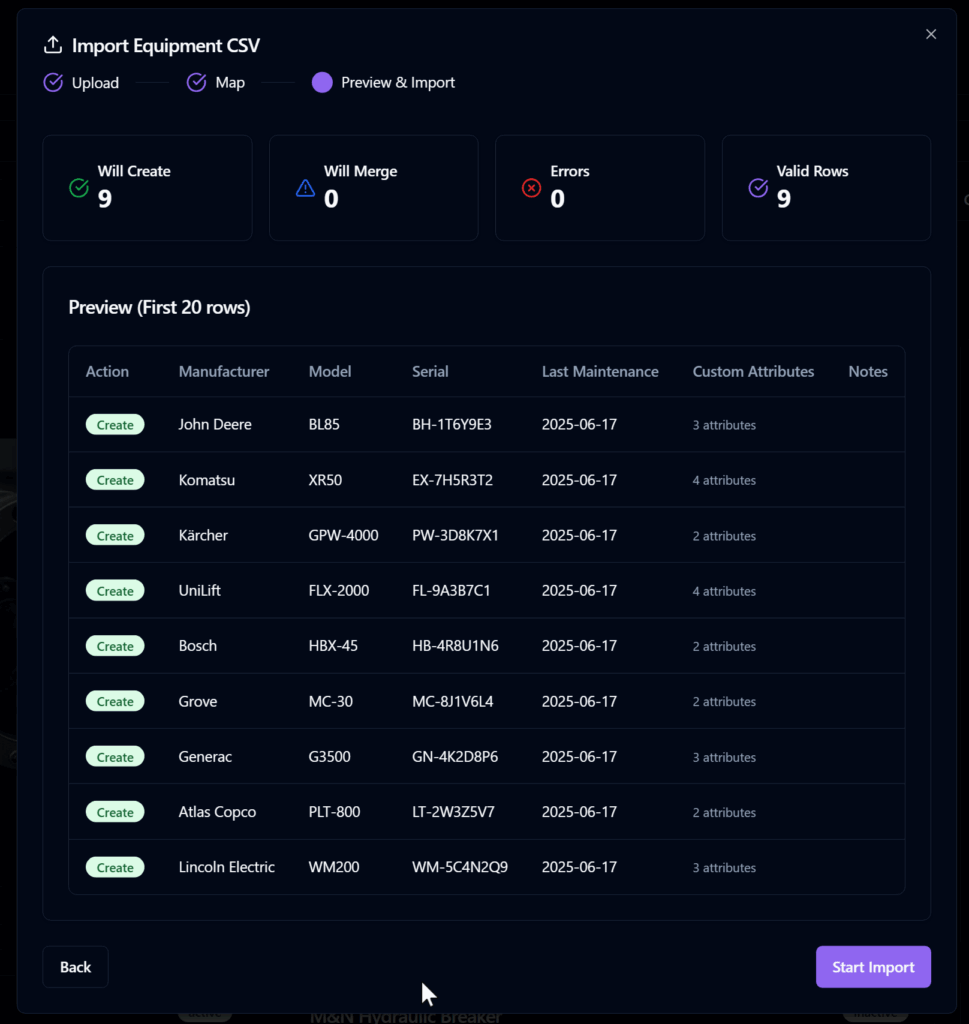Select the Upload step label
Viewport: 969px width, 1024px height.
point(95,83)
